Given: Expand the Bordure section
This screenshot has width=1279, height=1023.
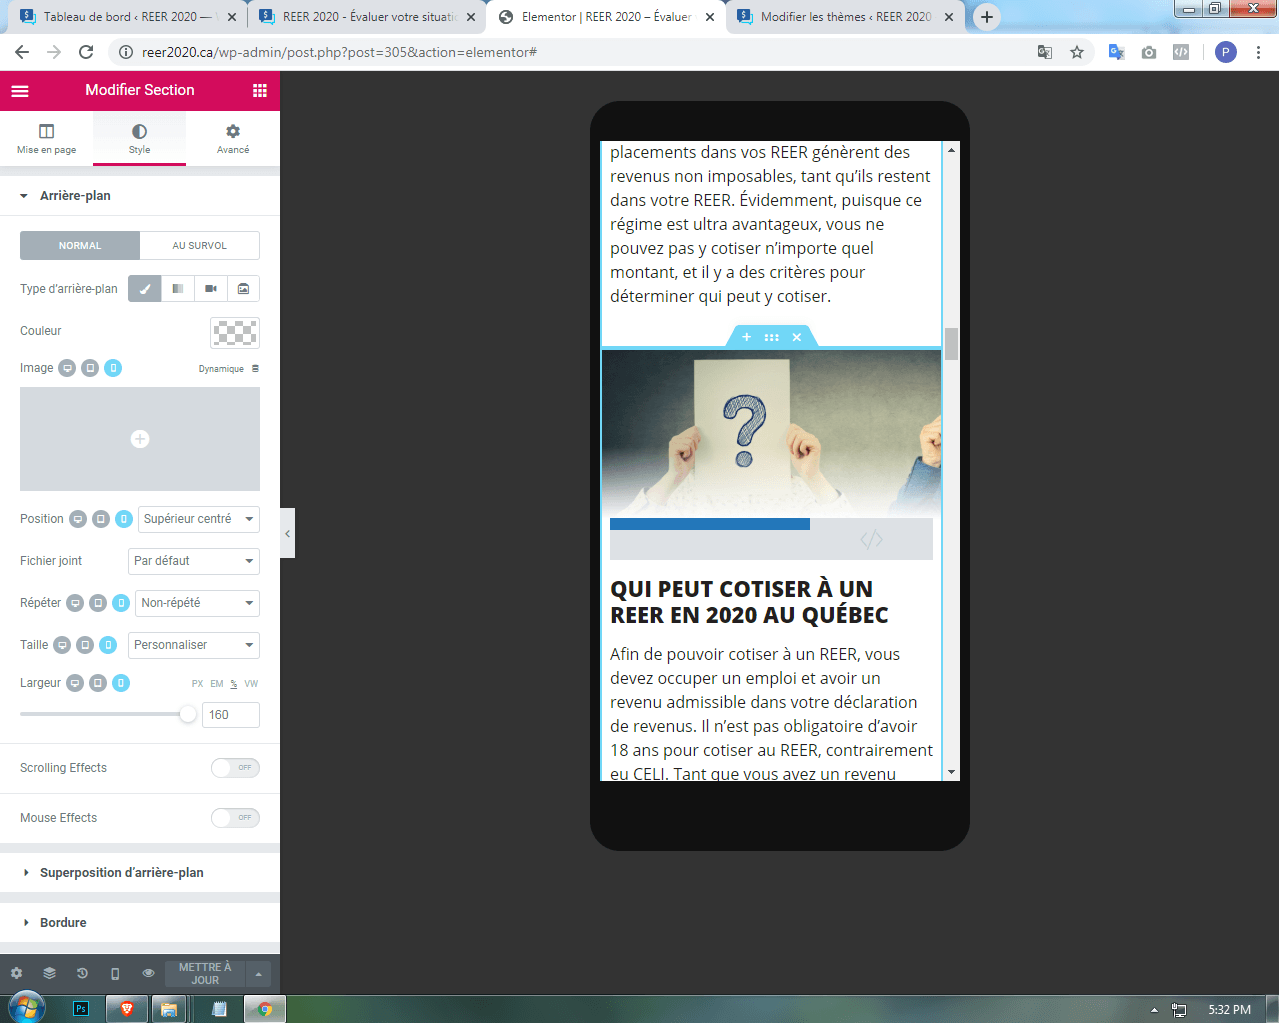Looking at the screenshot, I should click(x=140, y=923).
